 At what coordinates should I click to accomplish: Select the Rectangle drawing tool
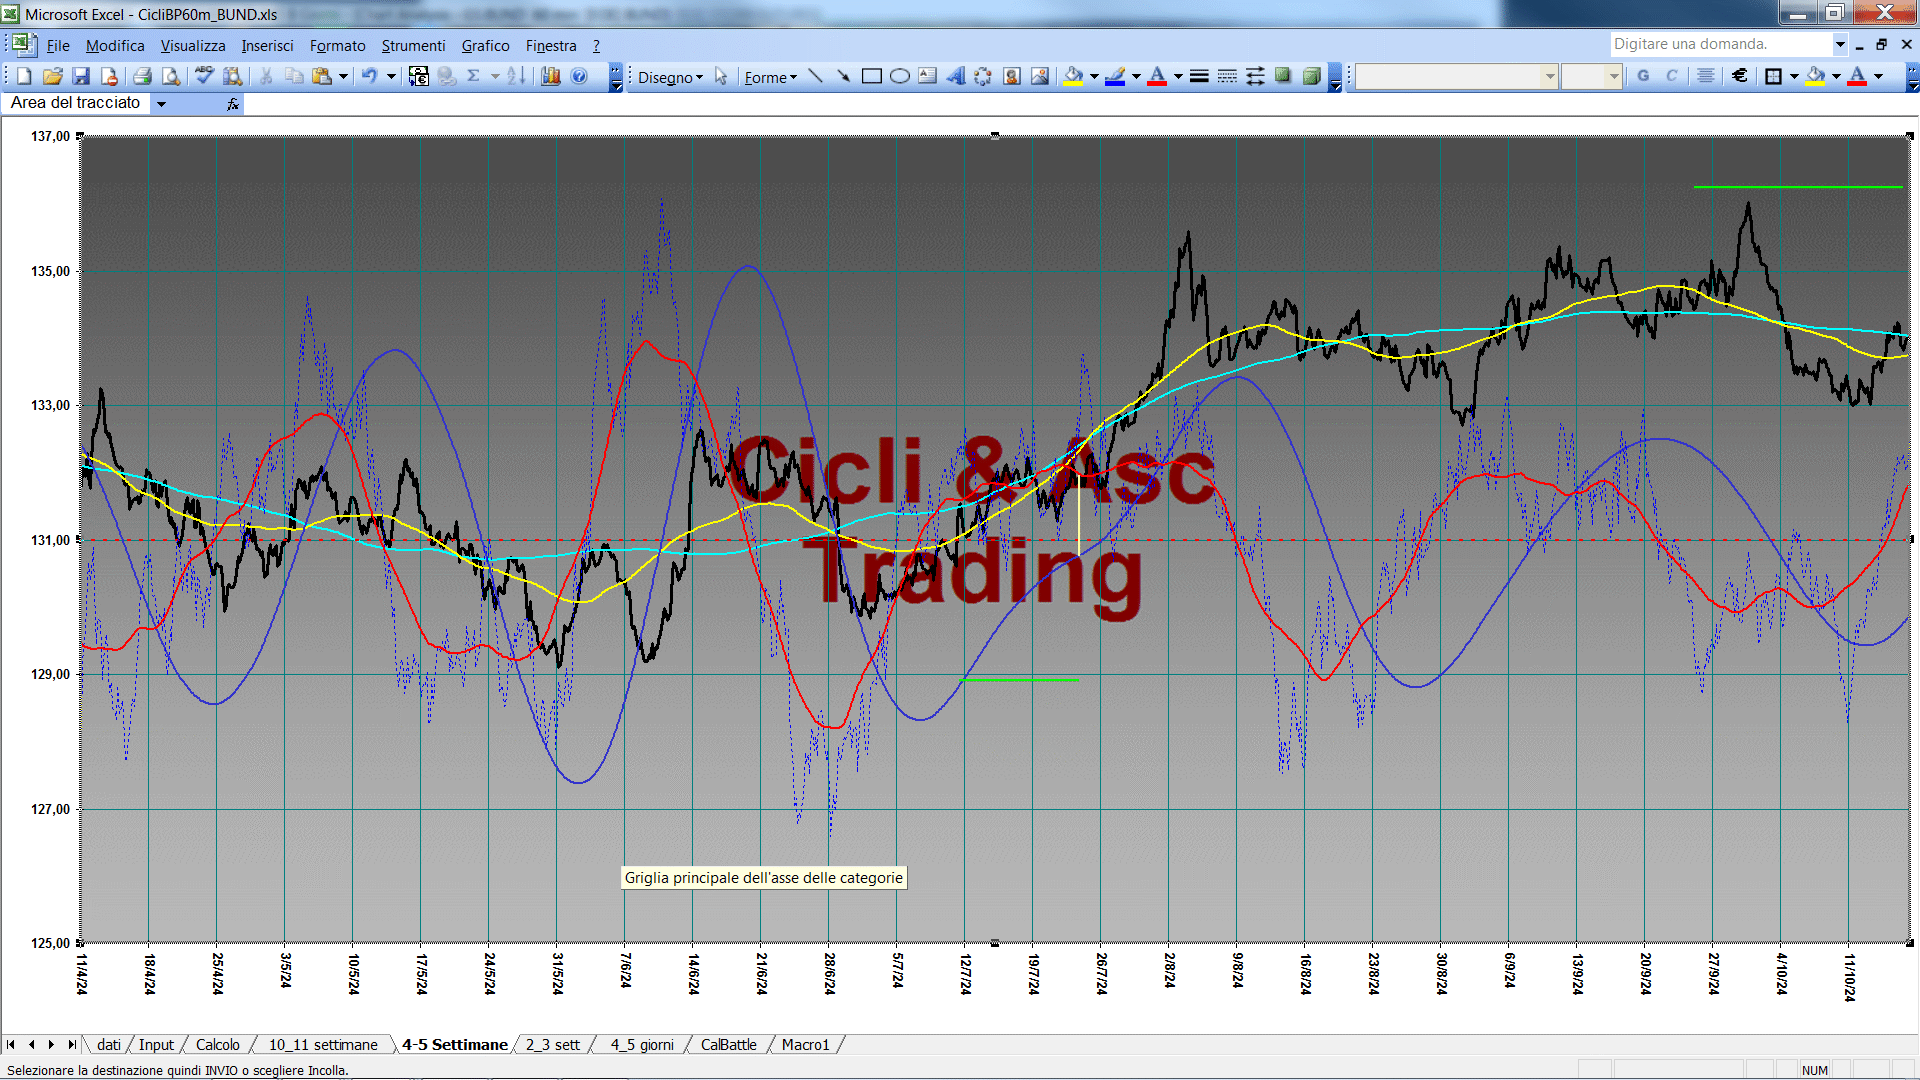871,76
